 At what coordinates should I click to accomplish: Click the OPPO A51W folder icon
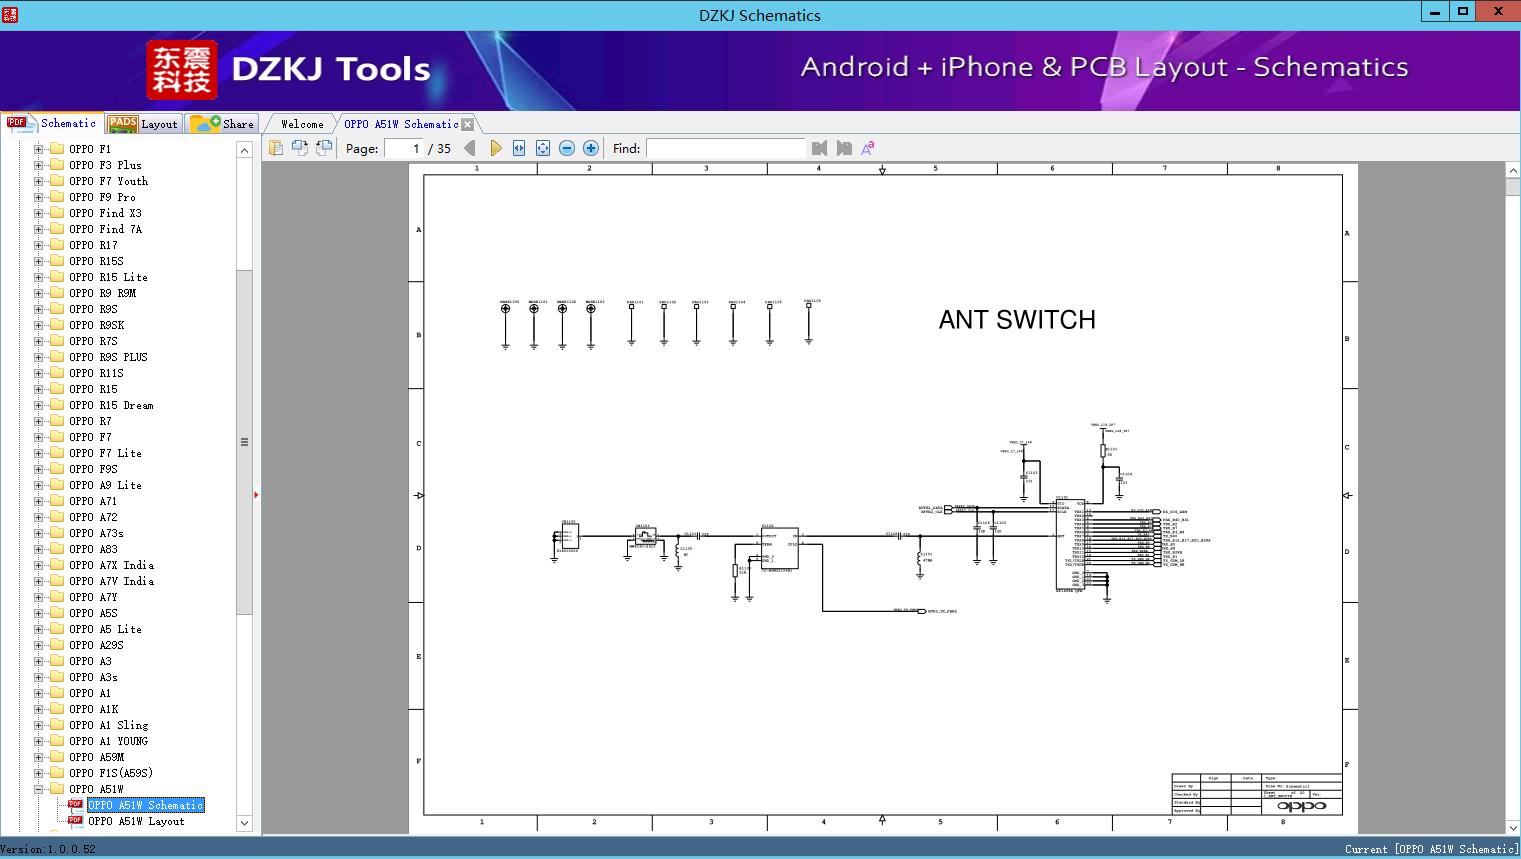tap(57, 789)
